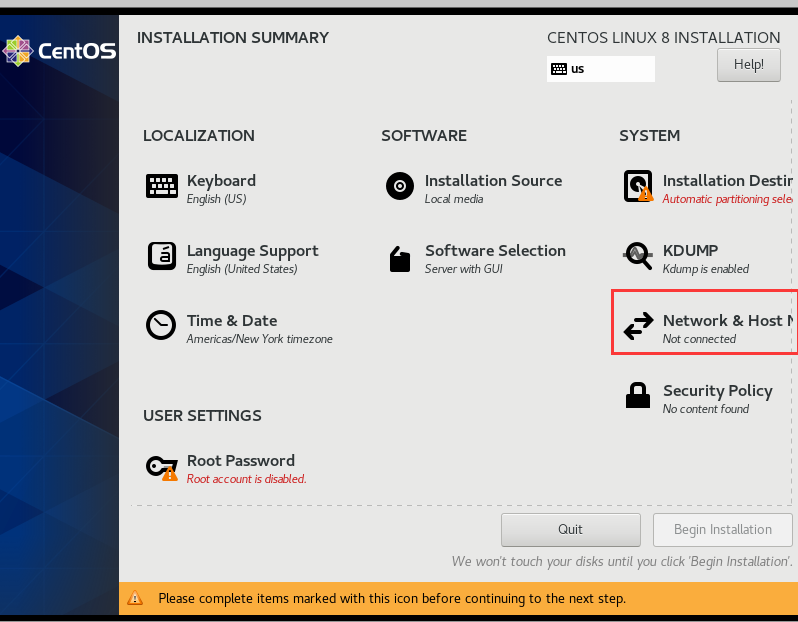The image size is (798, 622).
Task: Click the USER SETTINGS heading
Action: (202, 415)
